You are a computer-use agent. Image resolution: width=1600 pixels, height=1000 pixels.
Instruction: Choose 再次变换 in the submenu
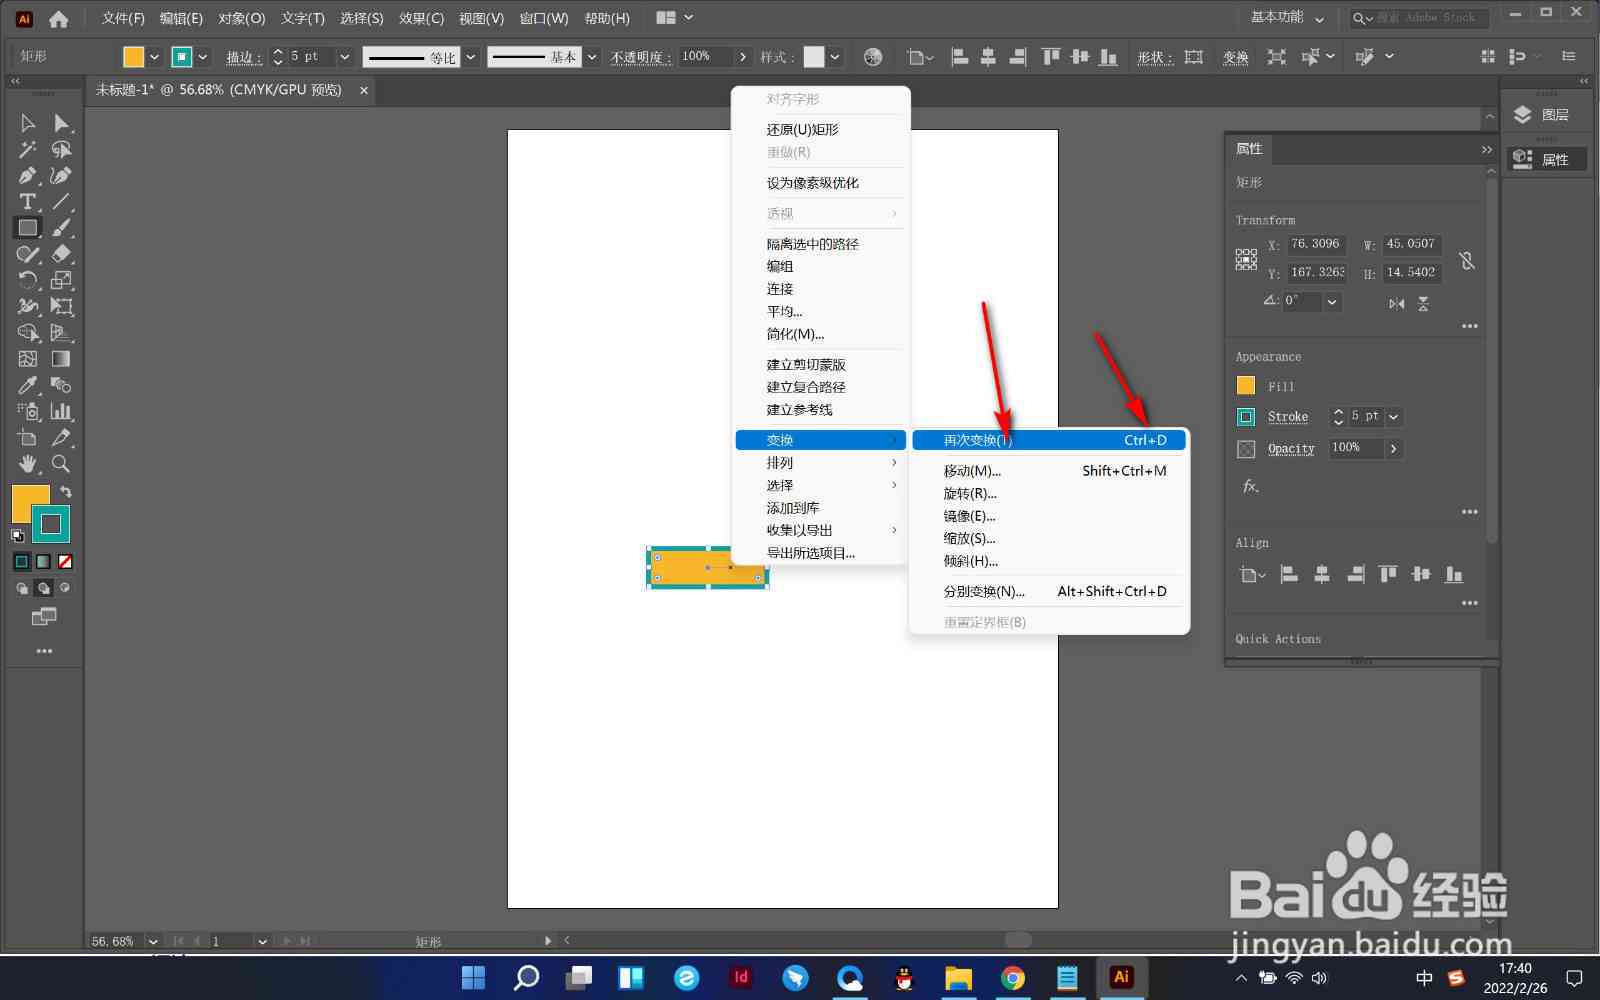tap(1049, 440)
